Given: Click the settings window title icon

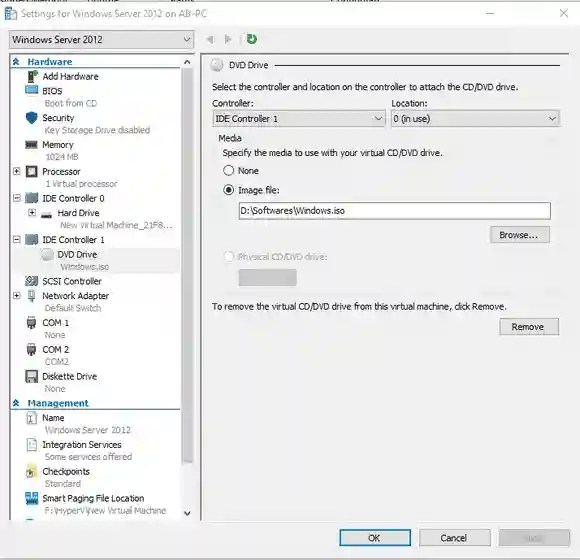Looking at the screenshot, I should click(x=10, y=14).
